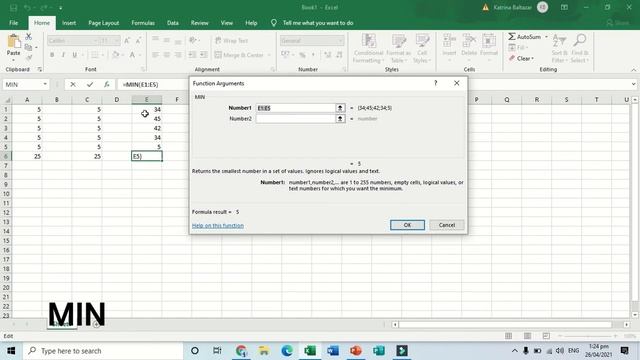Viewport: 640px width, 360px height.
Task: Open the View tab
Action: coord(227,23)
